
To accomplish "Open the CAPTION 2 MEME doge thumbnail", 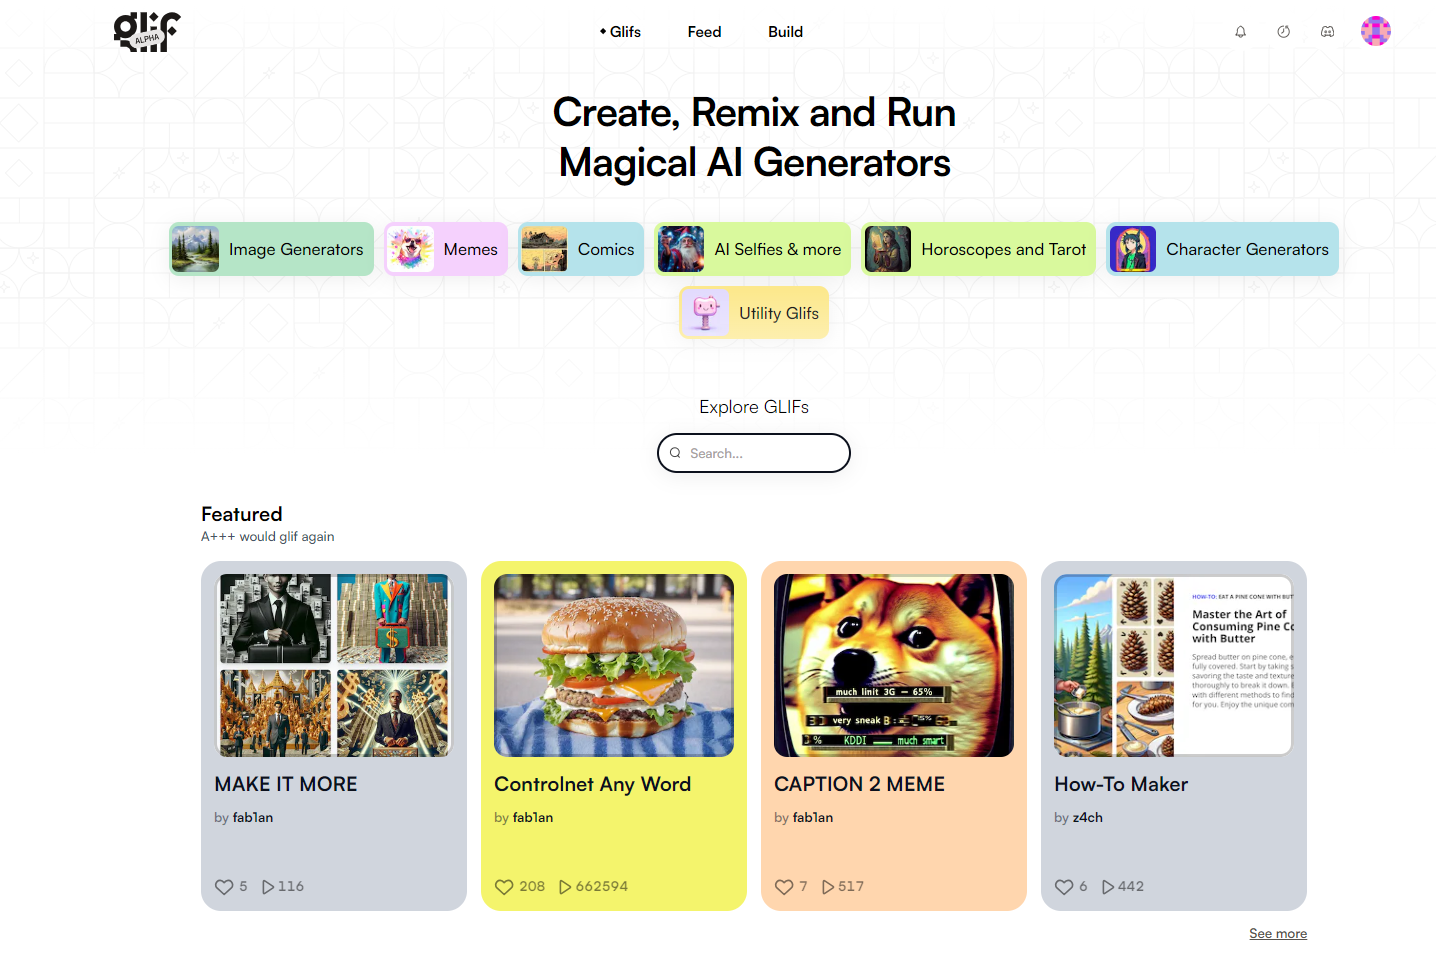I will coord(893,665).
